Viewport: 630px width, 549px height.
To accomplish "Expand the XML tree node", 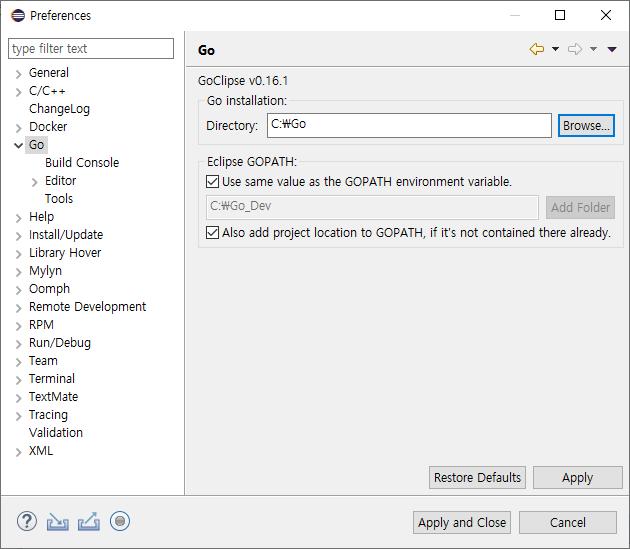I will point(18,452).
